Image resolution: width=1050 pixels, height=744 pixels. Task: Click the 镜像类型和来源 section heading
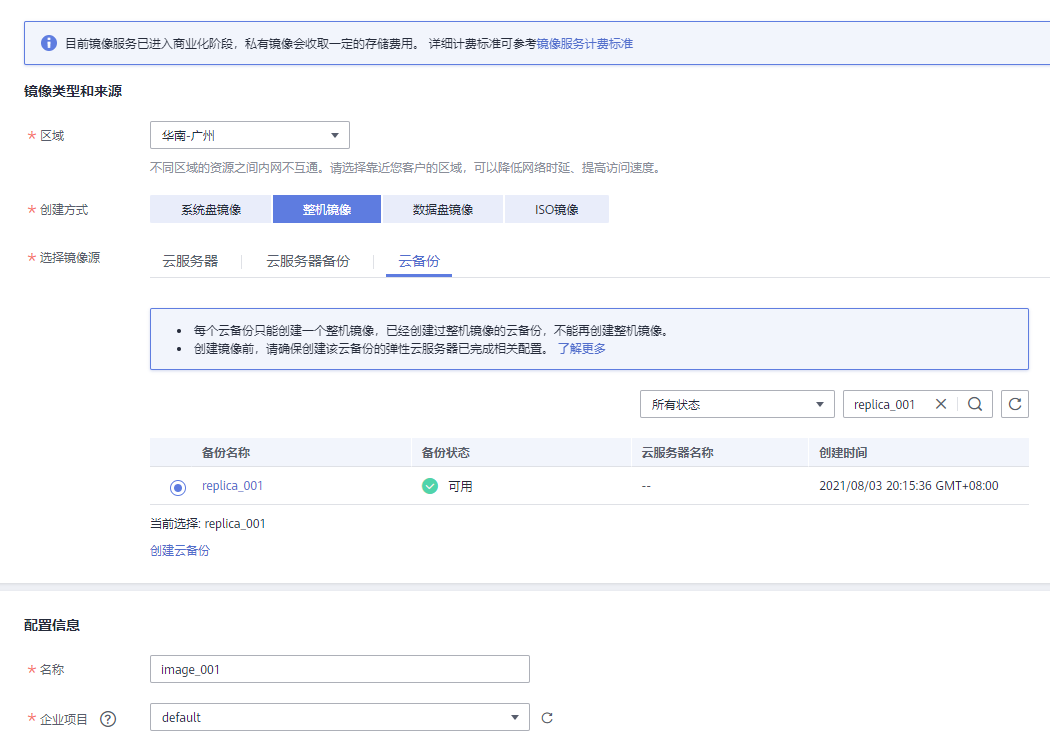73,91
